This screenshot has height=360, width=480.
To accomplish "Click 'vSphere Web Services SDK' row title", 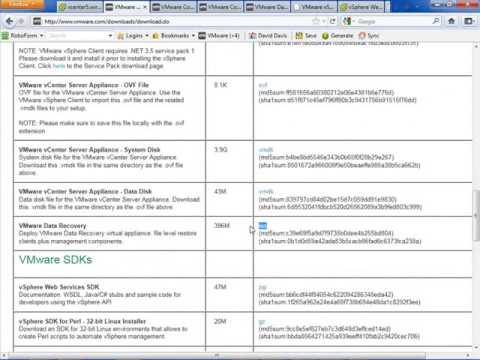I will click(x=59, y=287).
